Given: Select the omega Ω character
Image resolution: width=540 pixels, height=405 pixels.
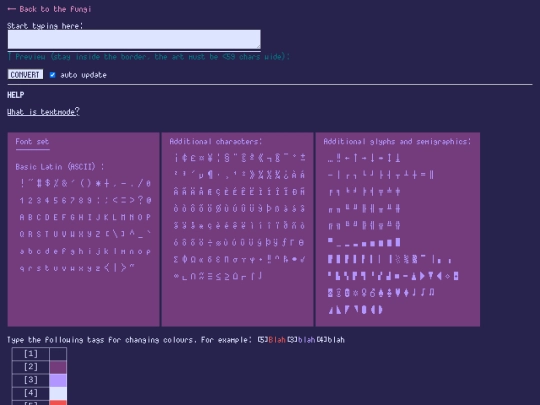Looking at the screenshot, I should [x=193, y=259].
